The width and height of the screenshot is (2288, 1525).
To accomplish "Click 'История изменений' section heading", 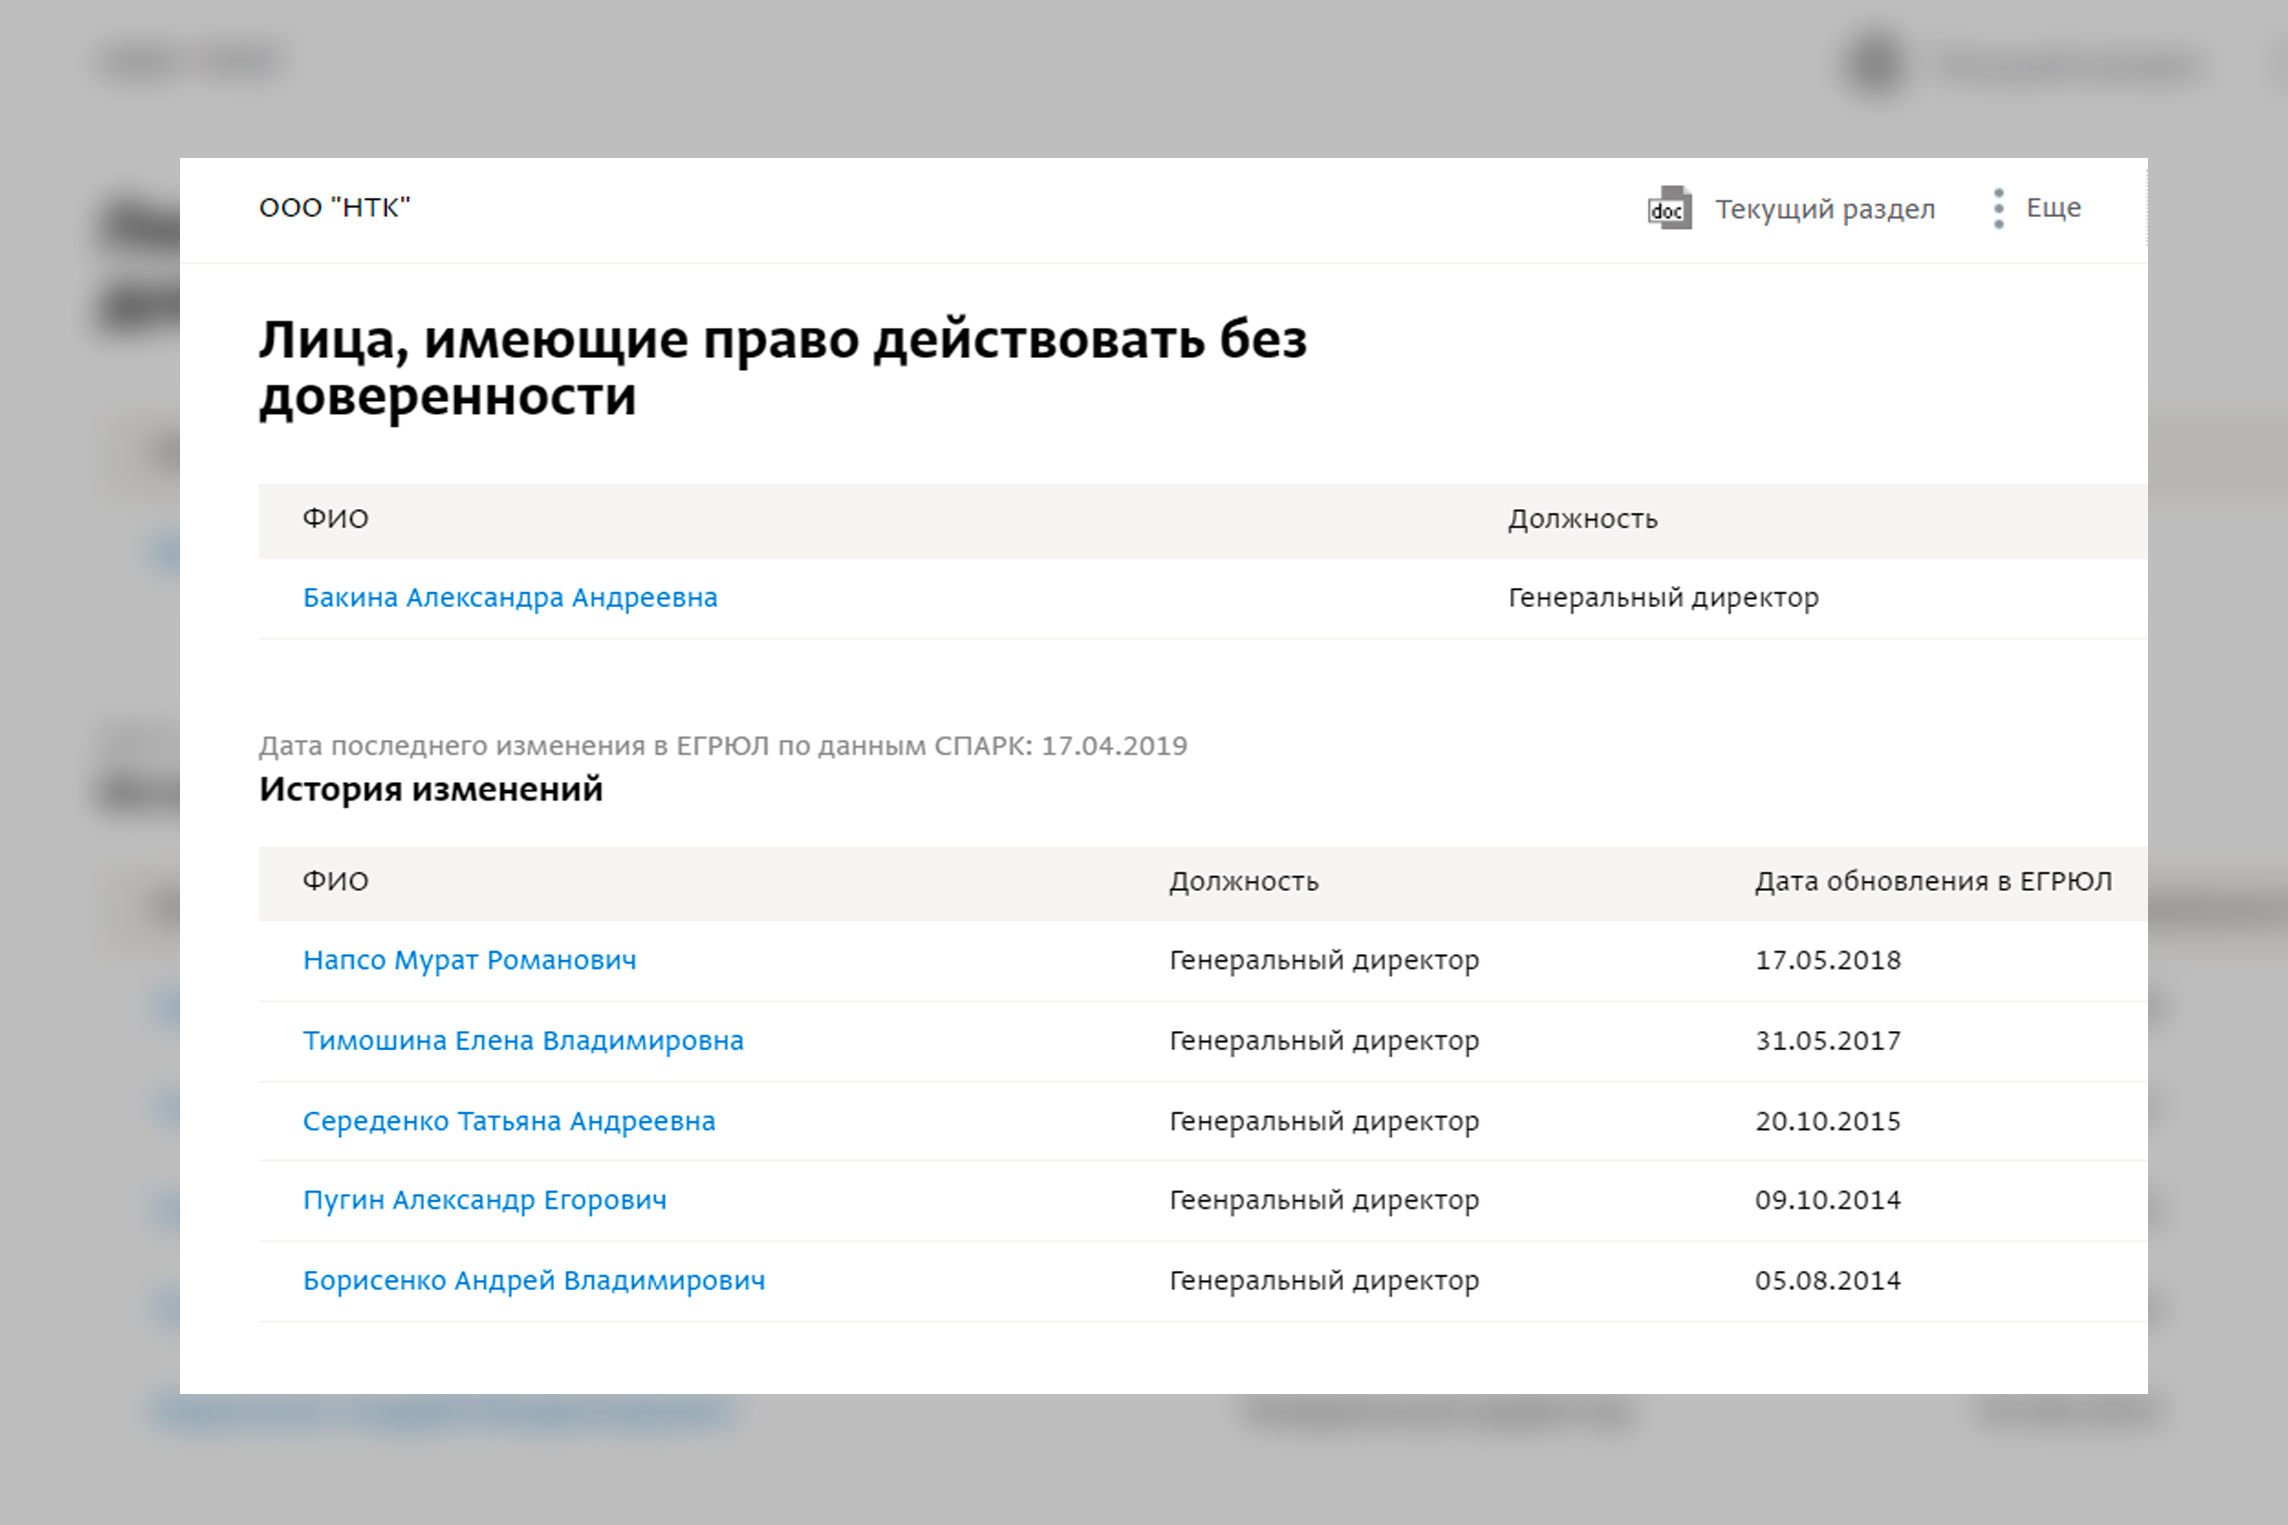I will [430, 789].
